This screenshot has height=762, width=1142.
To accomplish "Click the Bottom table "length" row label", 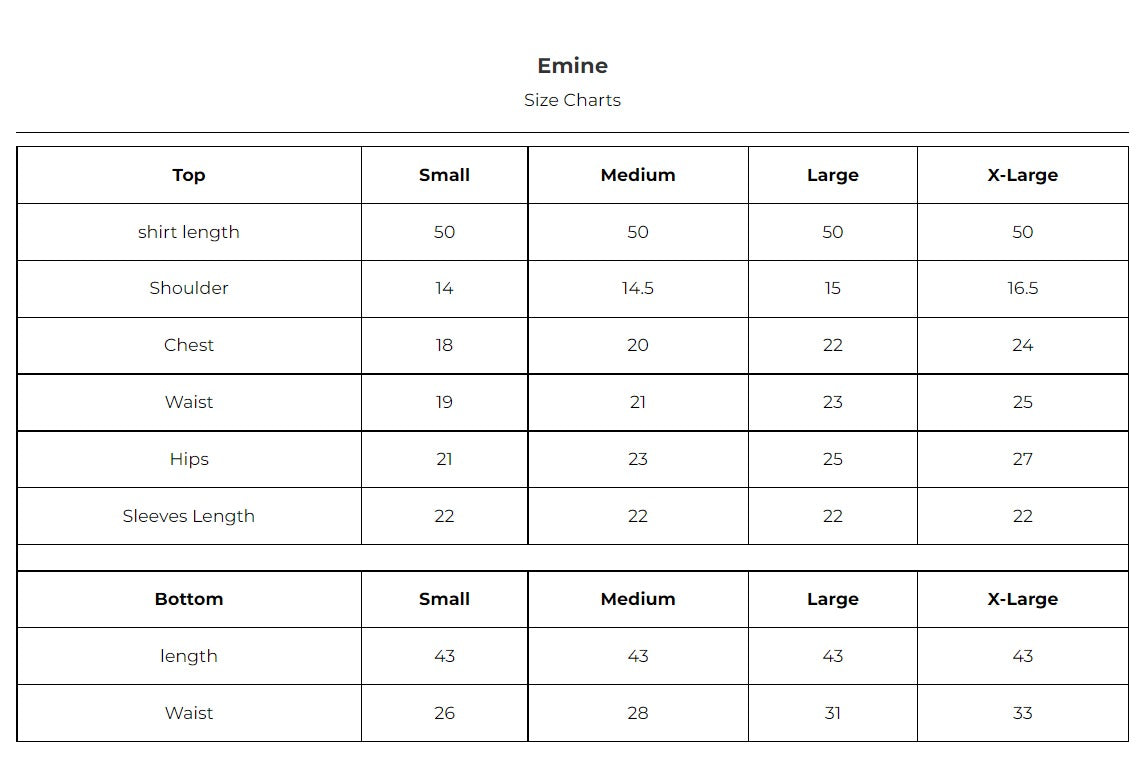I will coord(189,656).
